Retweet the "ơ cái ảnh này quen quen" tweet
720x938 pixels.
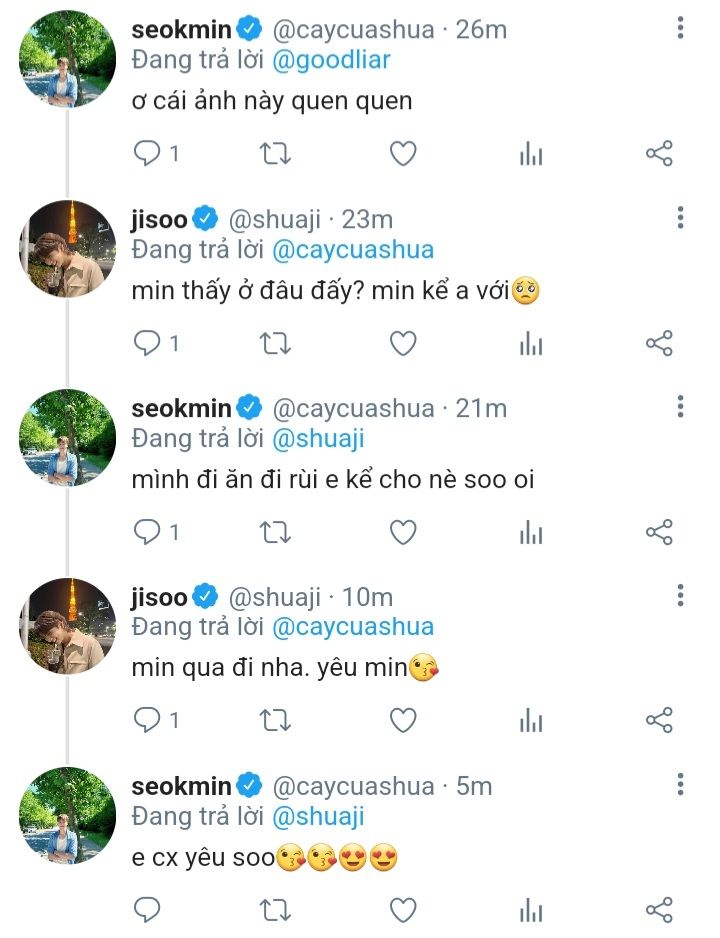point(275,154)
